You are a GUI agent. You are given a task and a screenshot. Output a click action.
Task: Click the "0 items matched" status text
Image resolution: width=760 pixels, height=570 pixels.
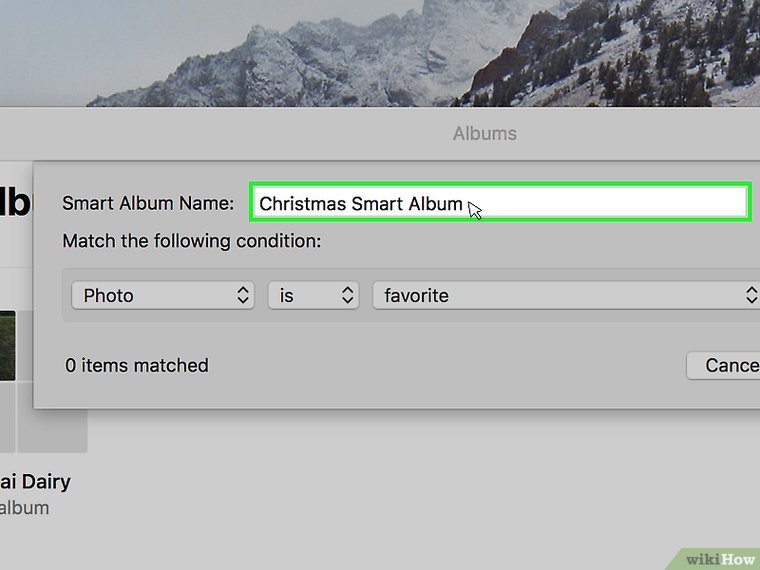137,365
